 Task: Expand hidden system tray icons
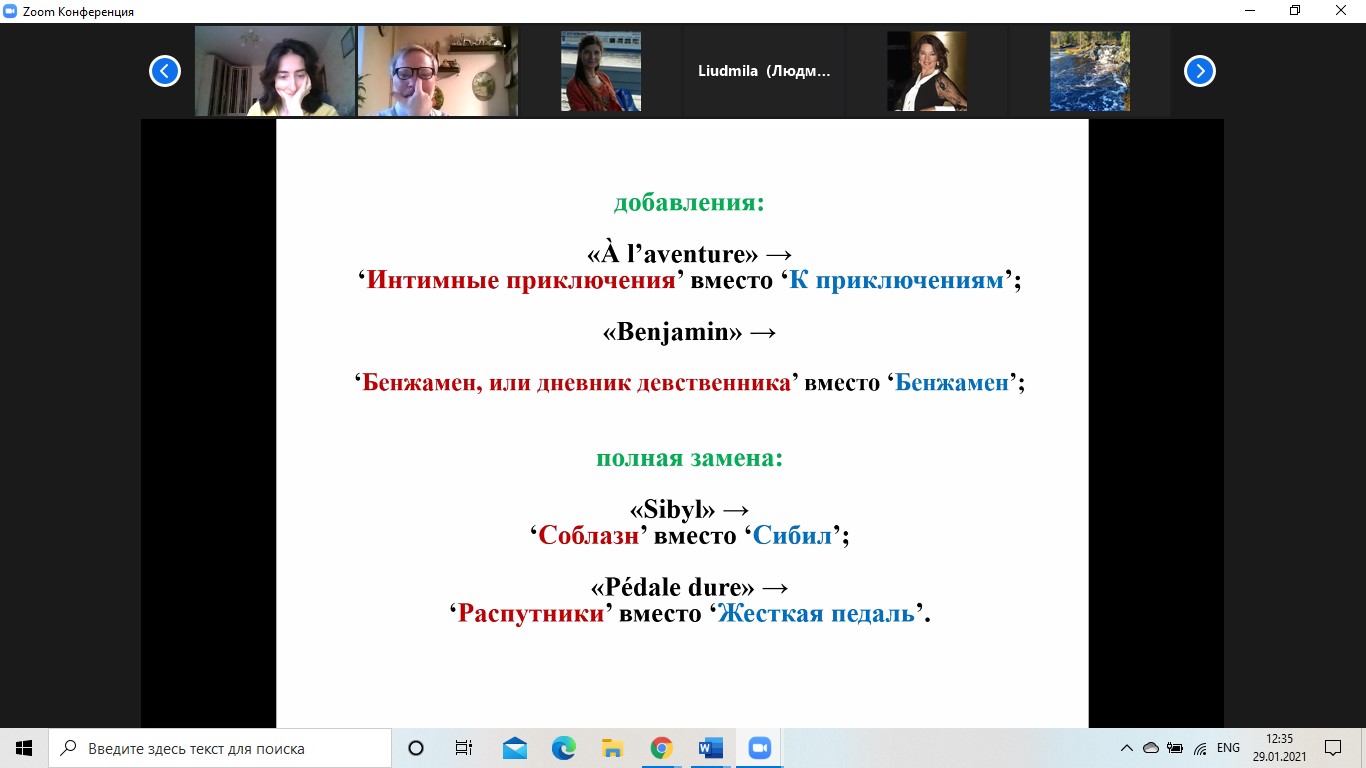(x=1127, y=748)
